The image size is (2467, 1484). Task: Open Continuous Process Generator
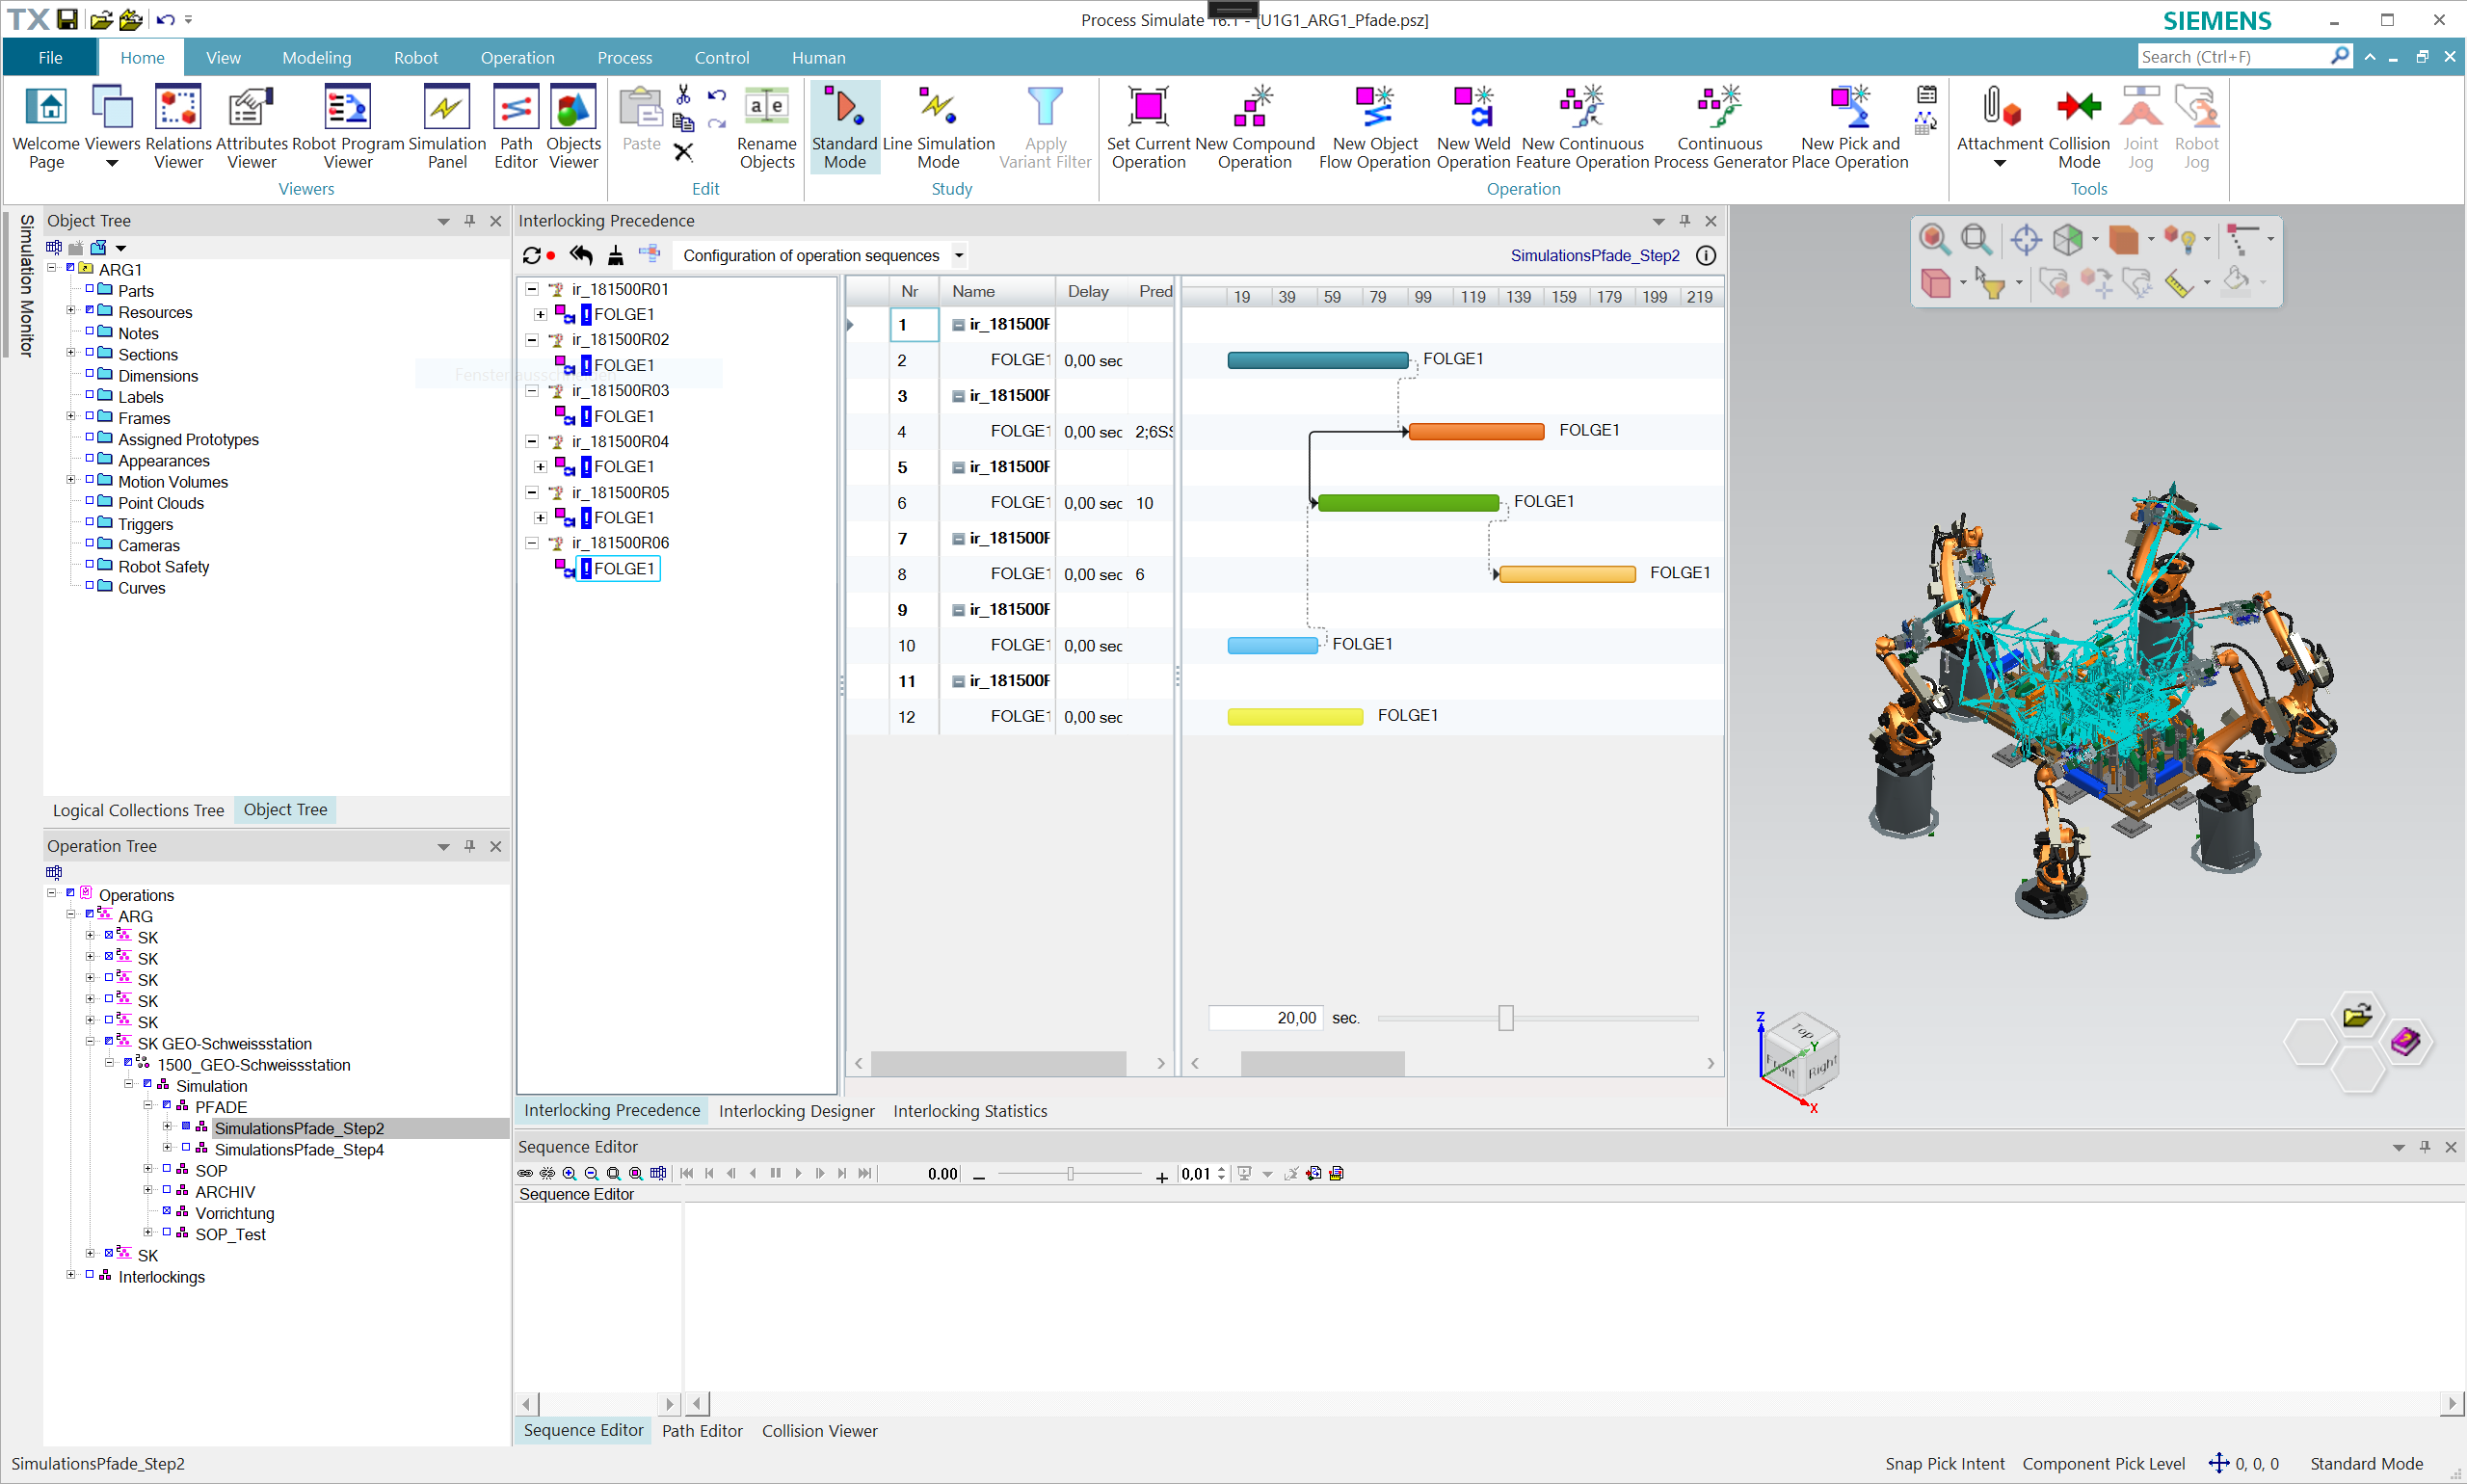[1720, 127]
